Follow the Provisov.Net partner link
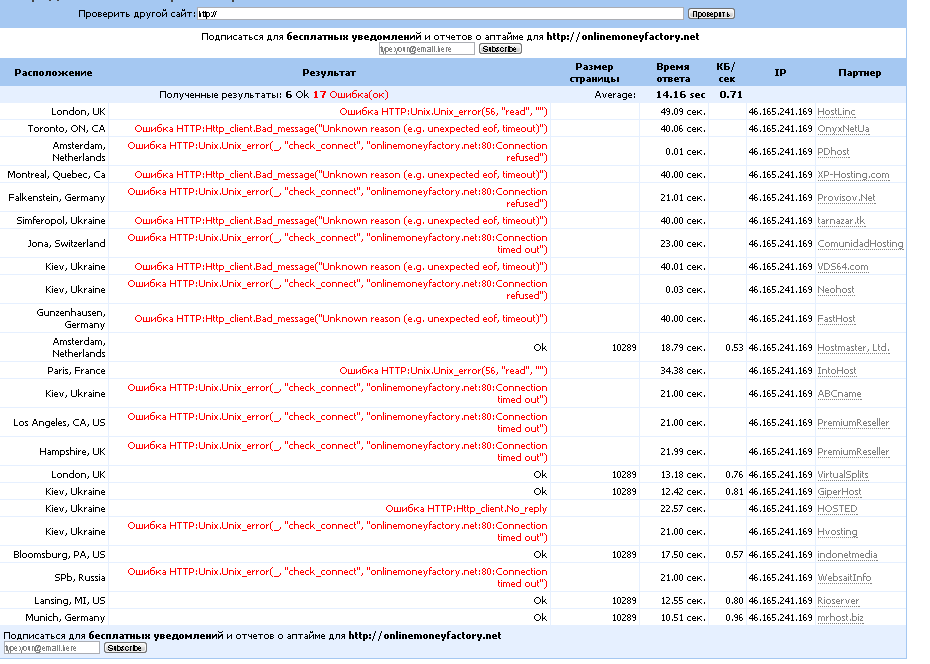The image size is (930, 664). click(x=845, y=198)
